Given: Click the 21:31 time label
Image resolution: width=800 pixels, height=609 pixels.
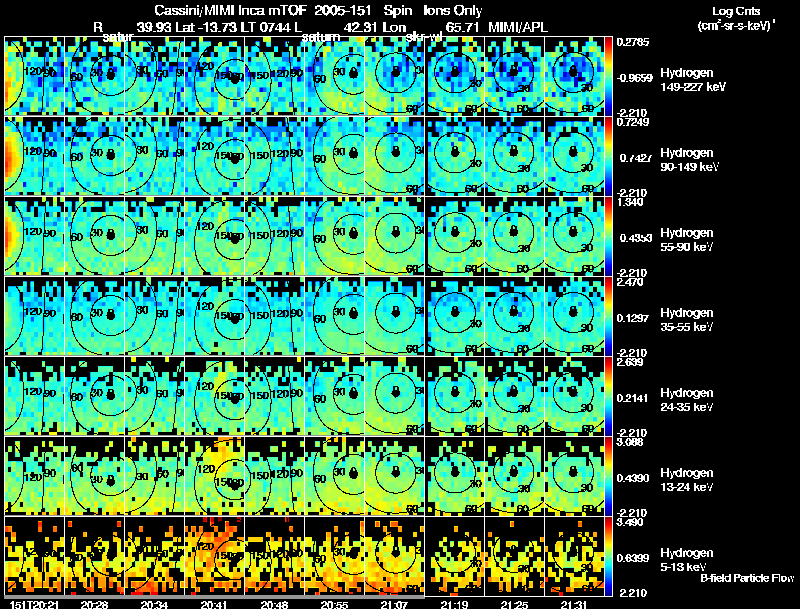Looking at the screenshot, I should [574, 604].
